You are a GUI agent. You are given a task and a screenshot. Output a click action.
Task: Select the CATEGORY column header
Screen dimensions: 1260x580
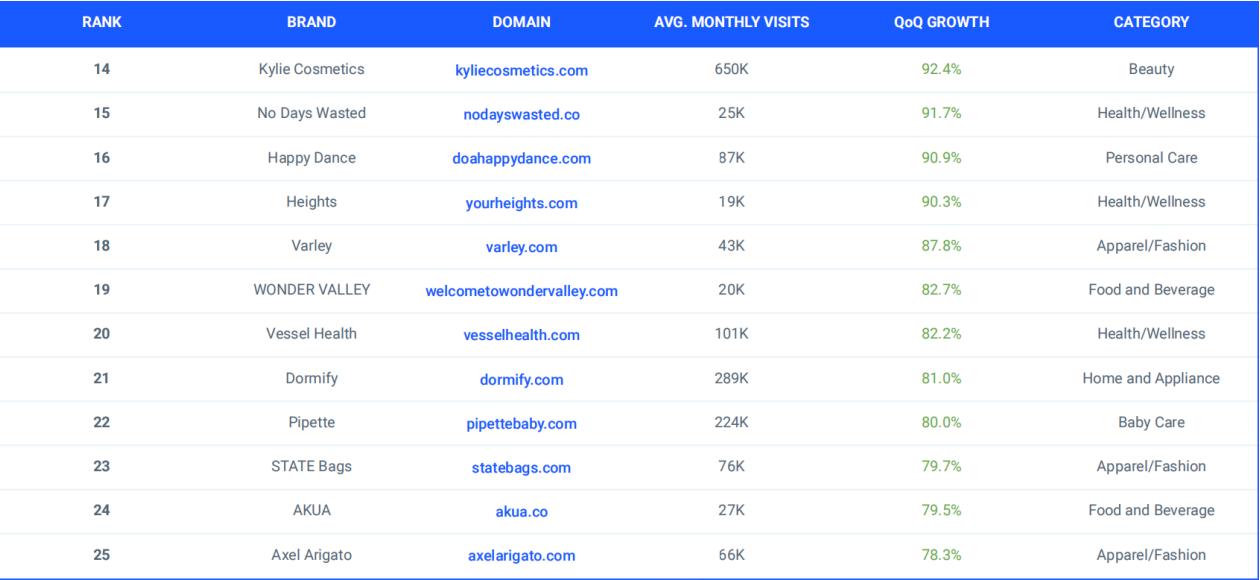tap(1151, 23)
